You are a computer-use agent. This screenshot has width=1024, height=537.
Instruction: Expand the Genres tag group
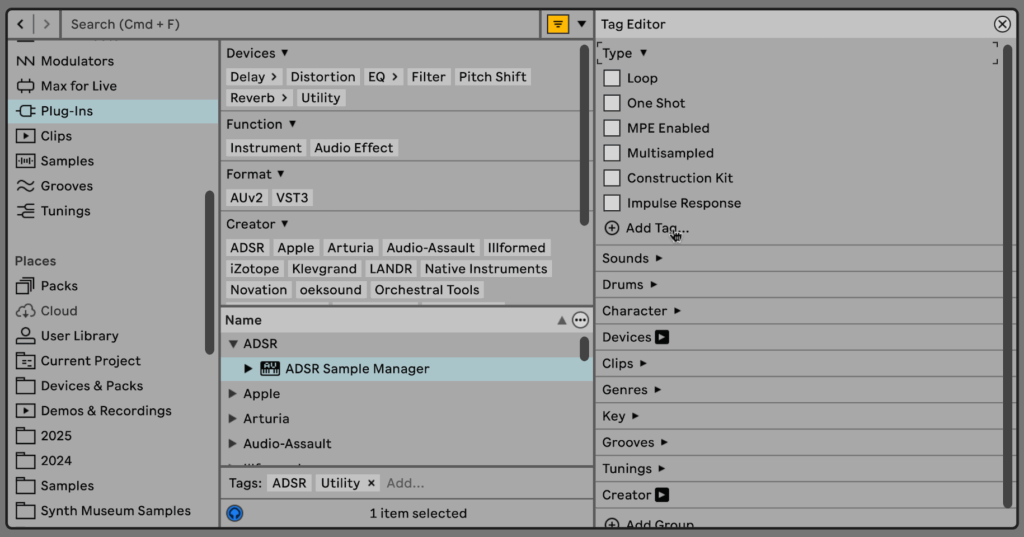658,389
